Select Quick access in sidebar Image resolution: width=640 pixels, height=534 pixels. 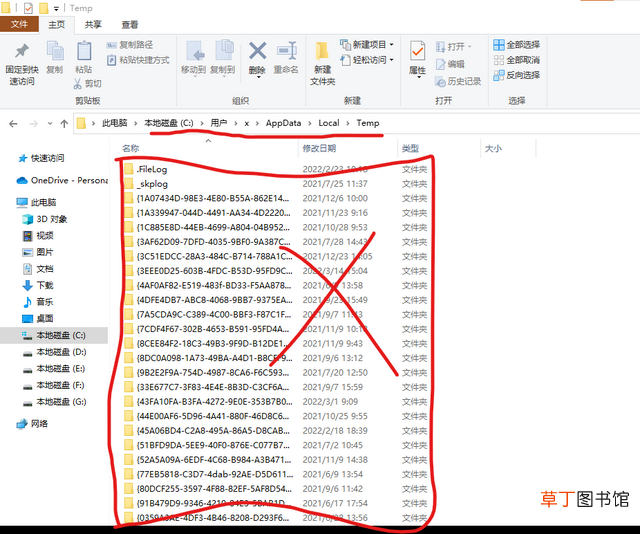tap(41, 158)
